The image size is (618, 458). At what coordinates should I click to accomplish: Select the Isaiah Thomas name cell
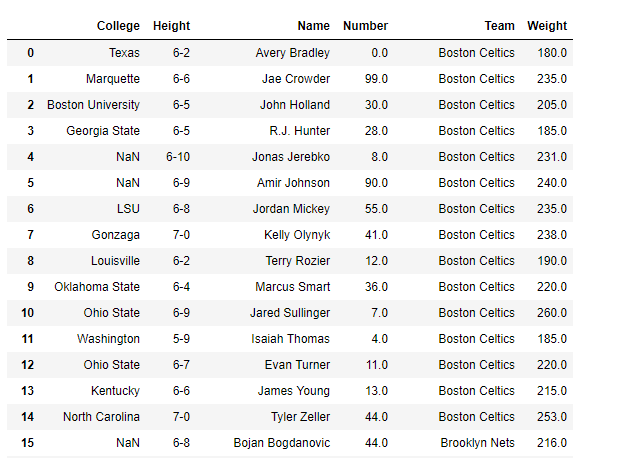290,339
